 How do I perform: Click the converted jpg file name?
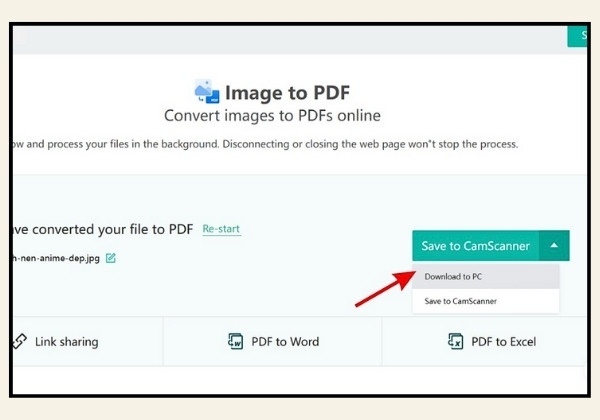[56, 258]
